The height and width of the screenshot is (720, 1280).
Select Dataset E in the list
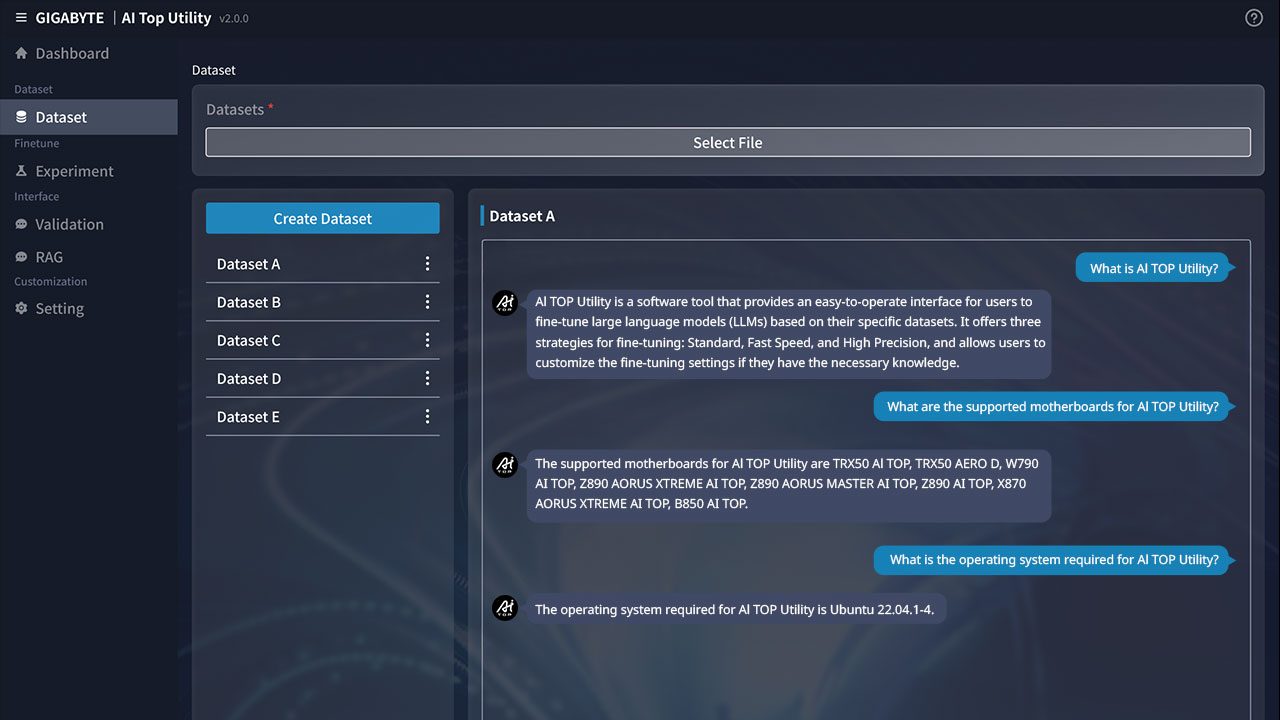point(322,416)
